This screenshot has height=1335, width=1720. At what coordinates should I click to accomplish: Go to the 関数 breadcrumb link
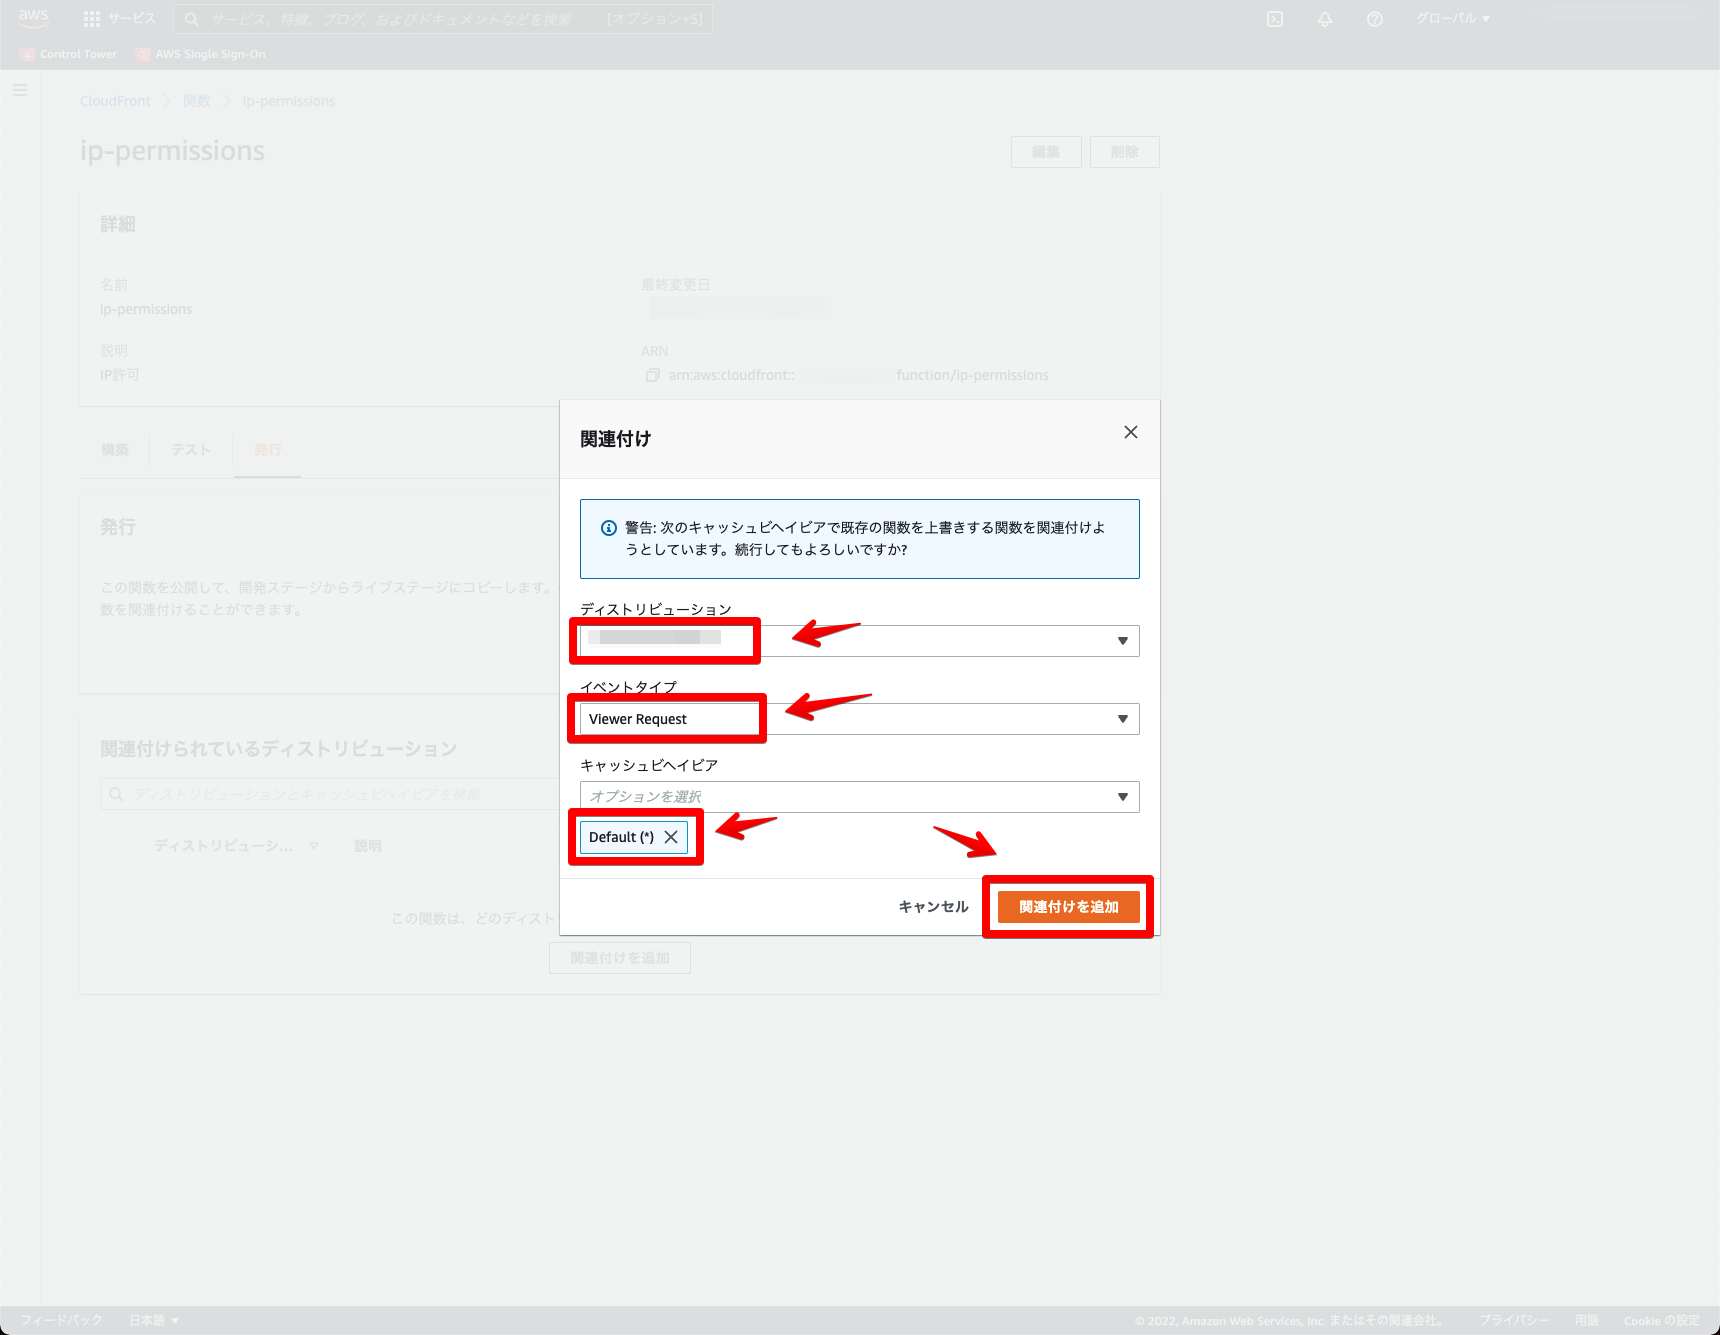(197, 101)
